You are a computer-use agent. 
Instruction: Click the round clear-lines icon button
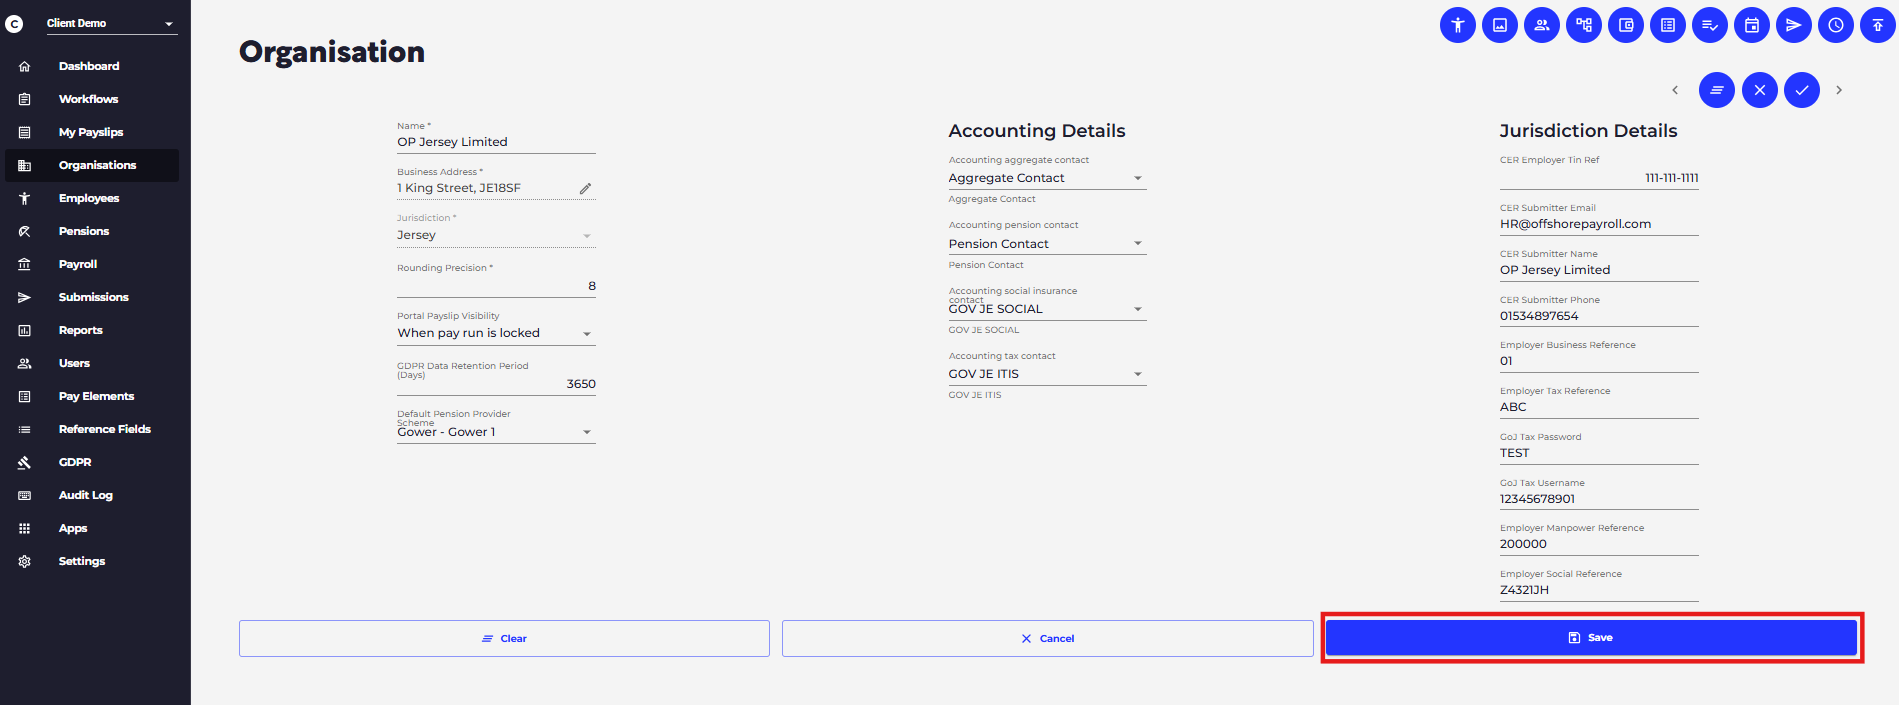(1717, 90)
